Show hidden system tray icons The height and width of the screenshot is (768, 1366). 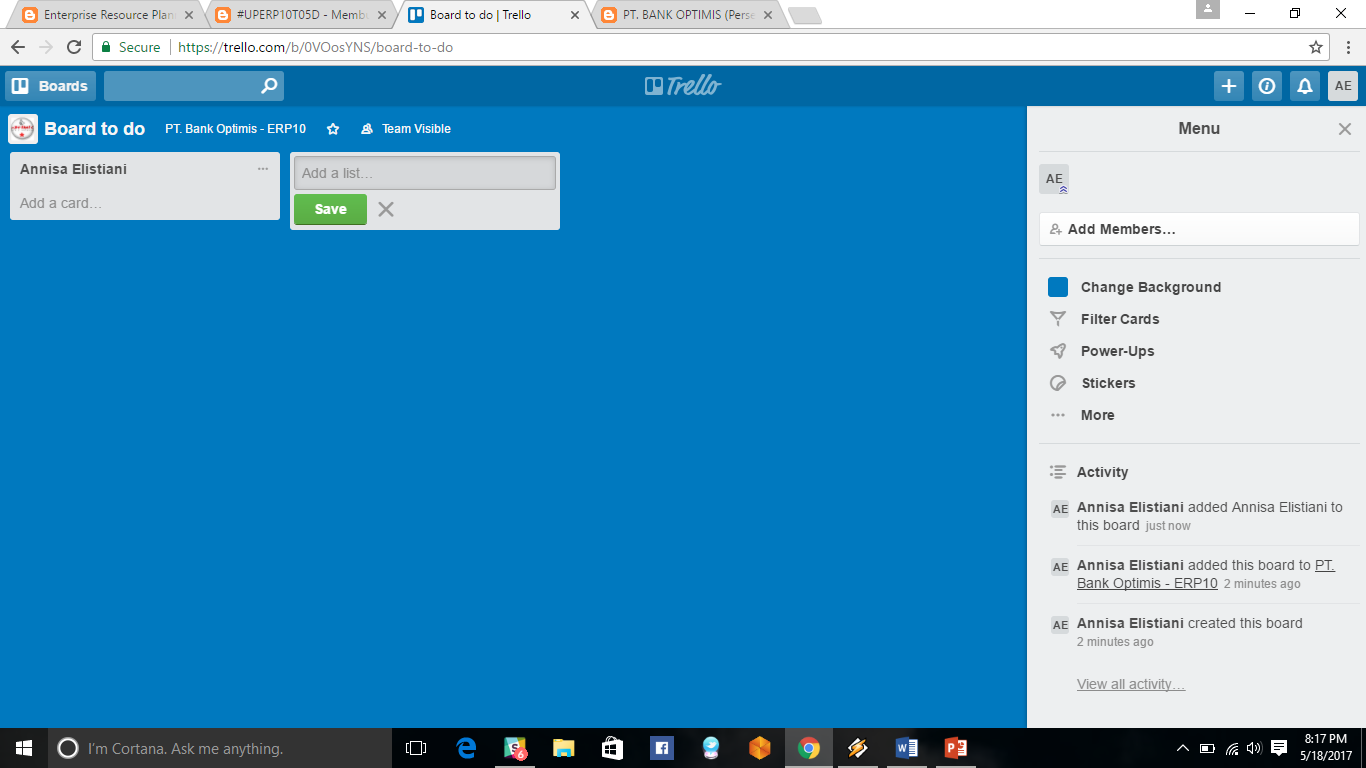[1183, 748]
